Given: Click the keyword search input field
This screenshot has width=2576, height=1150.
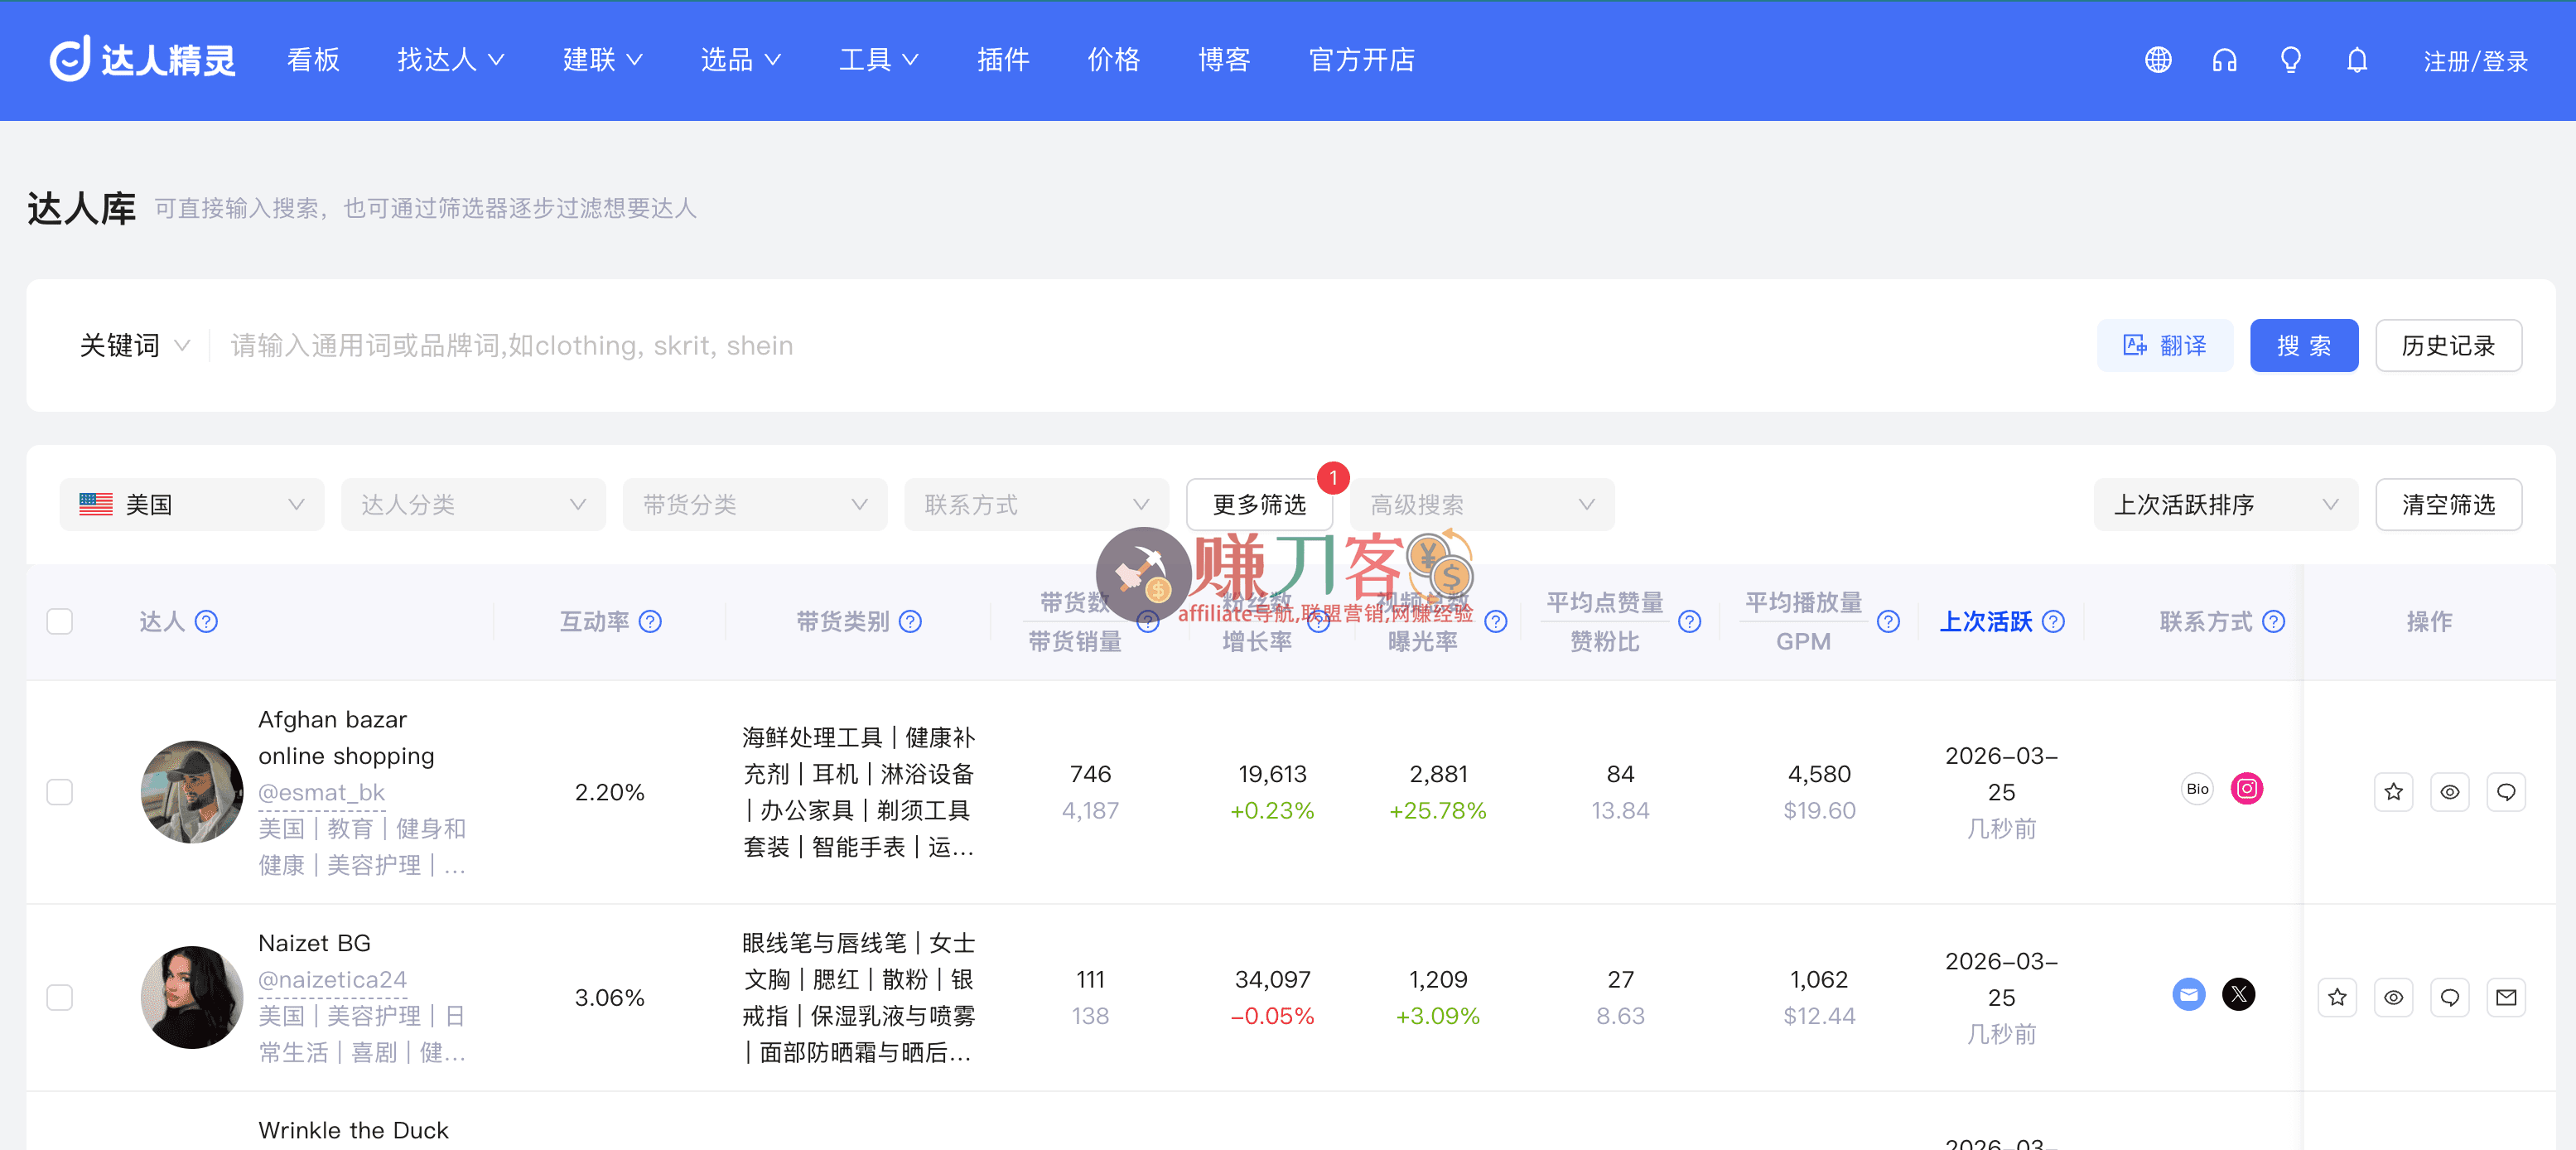Looking at the screenshot, I should pos(700,345).
